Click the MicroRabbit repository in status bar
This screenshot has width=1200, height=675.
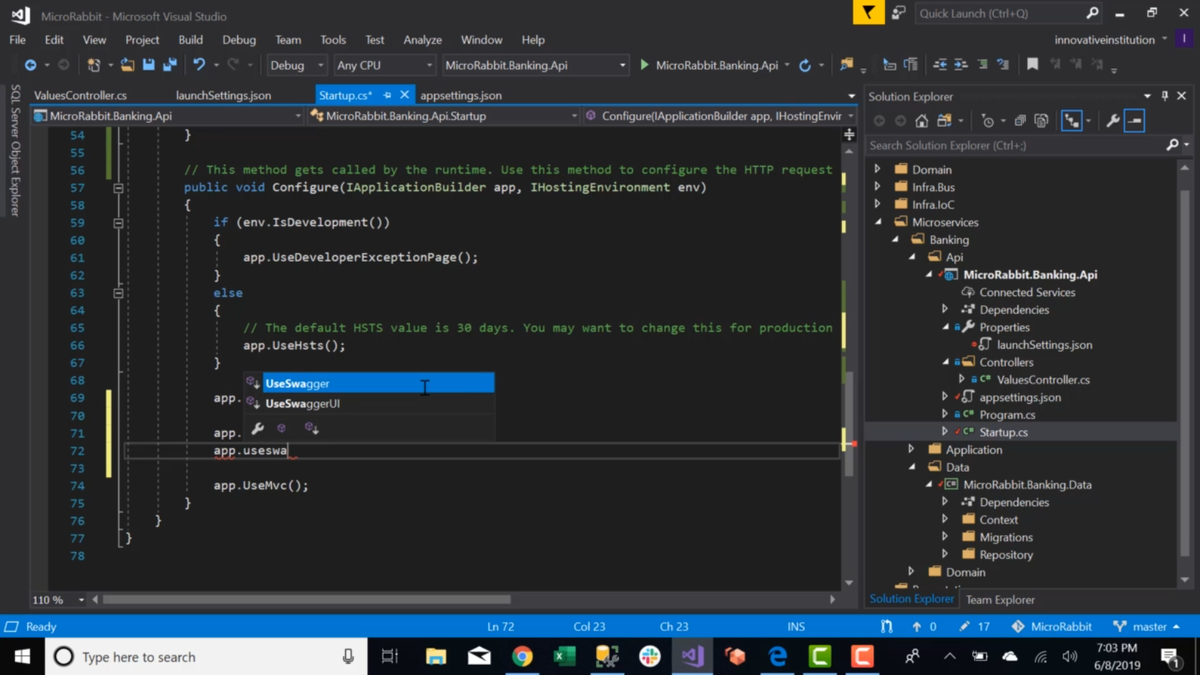tap(1051, 627)
